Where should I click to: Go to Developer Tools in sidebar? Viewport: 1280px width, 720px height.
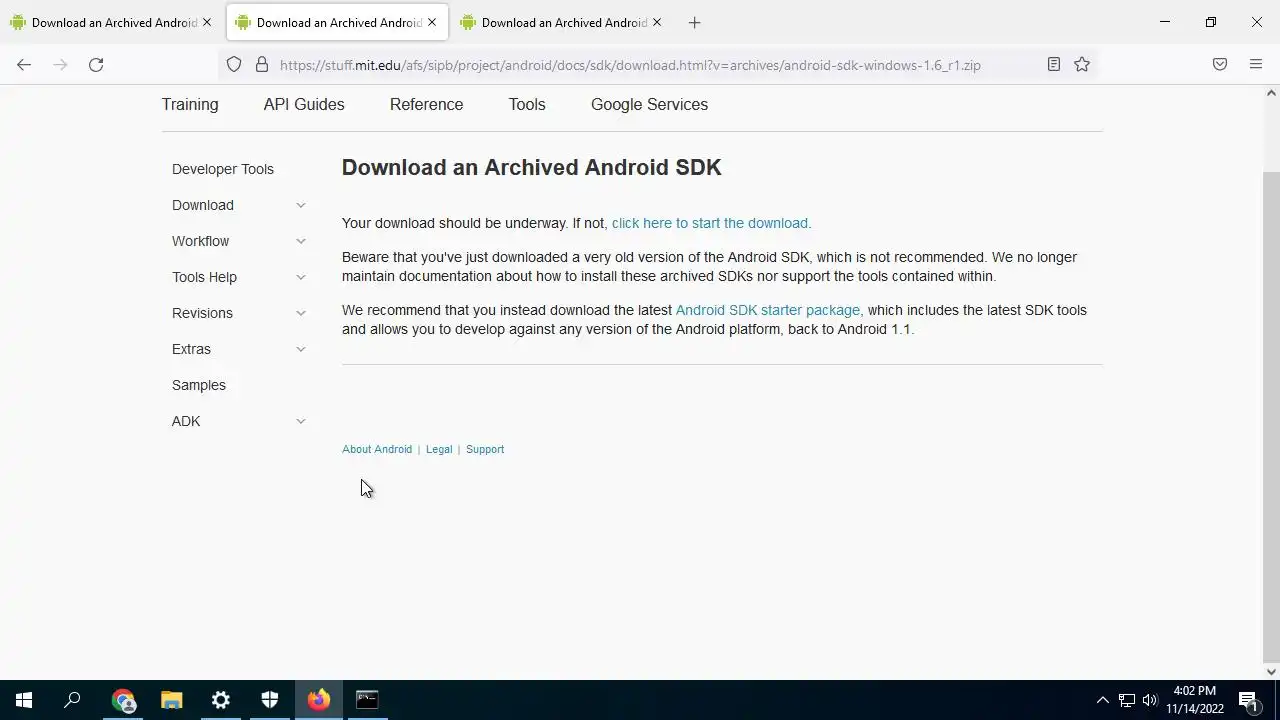[223, 169]
